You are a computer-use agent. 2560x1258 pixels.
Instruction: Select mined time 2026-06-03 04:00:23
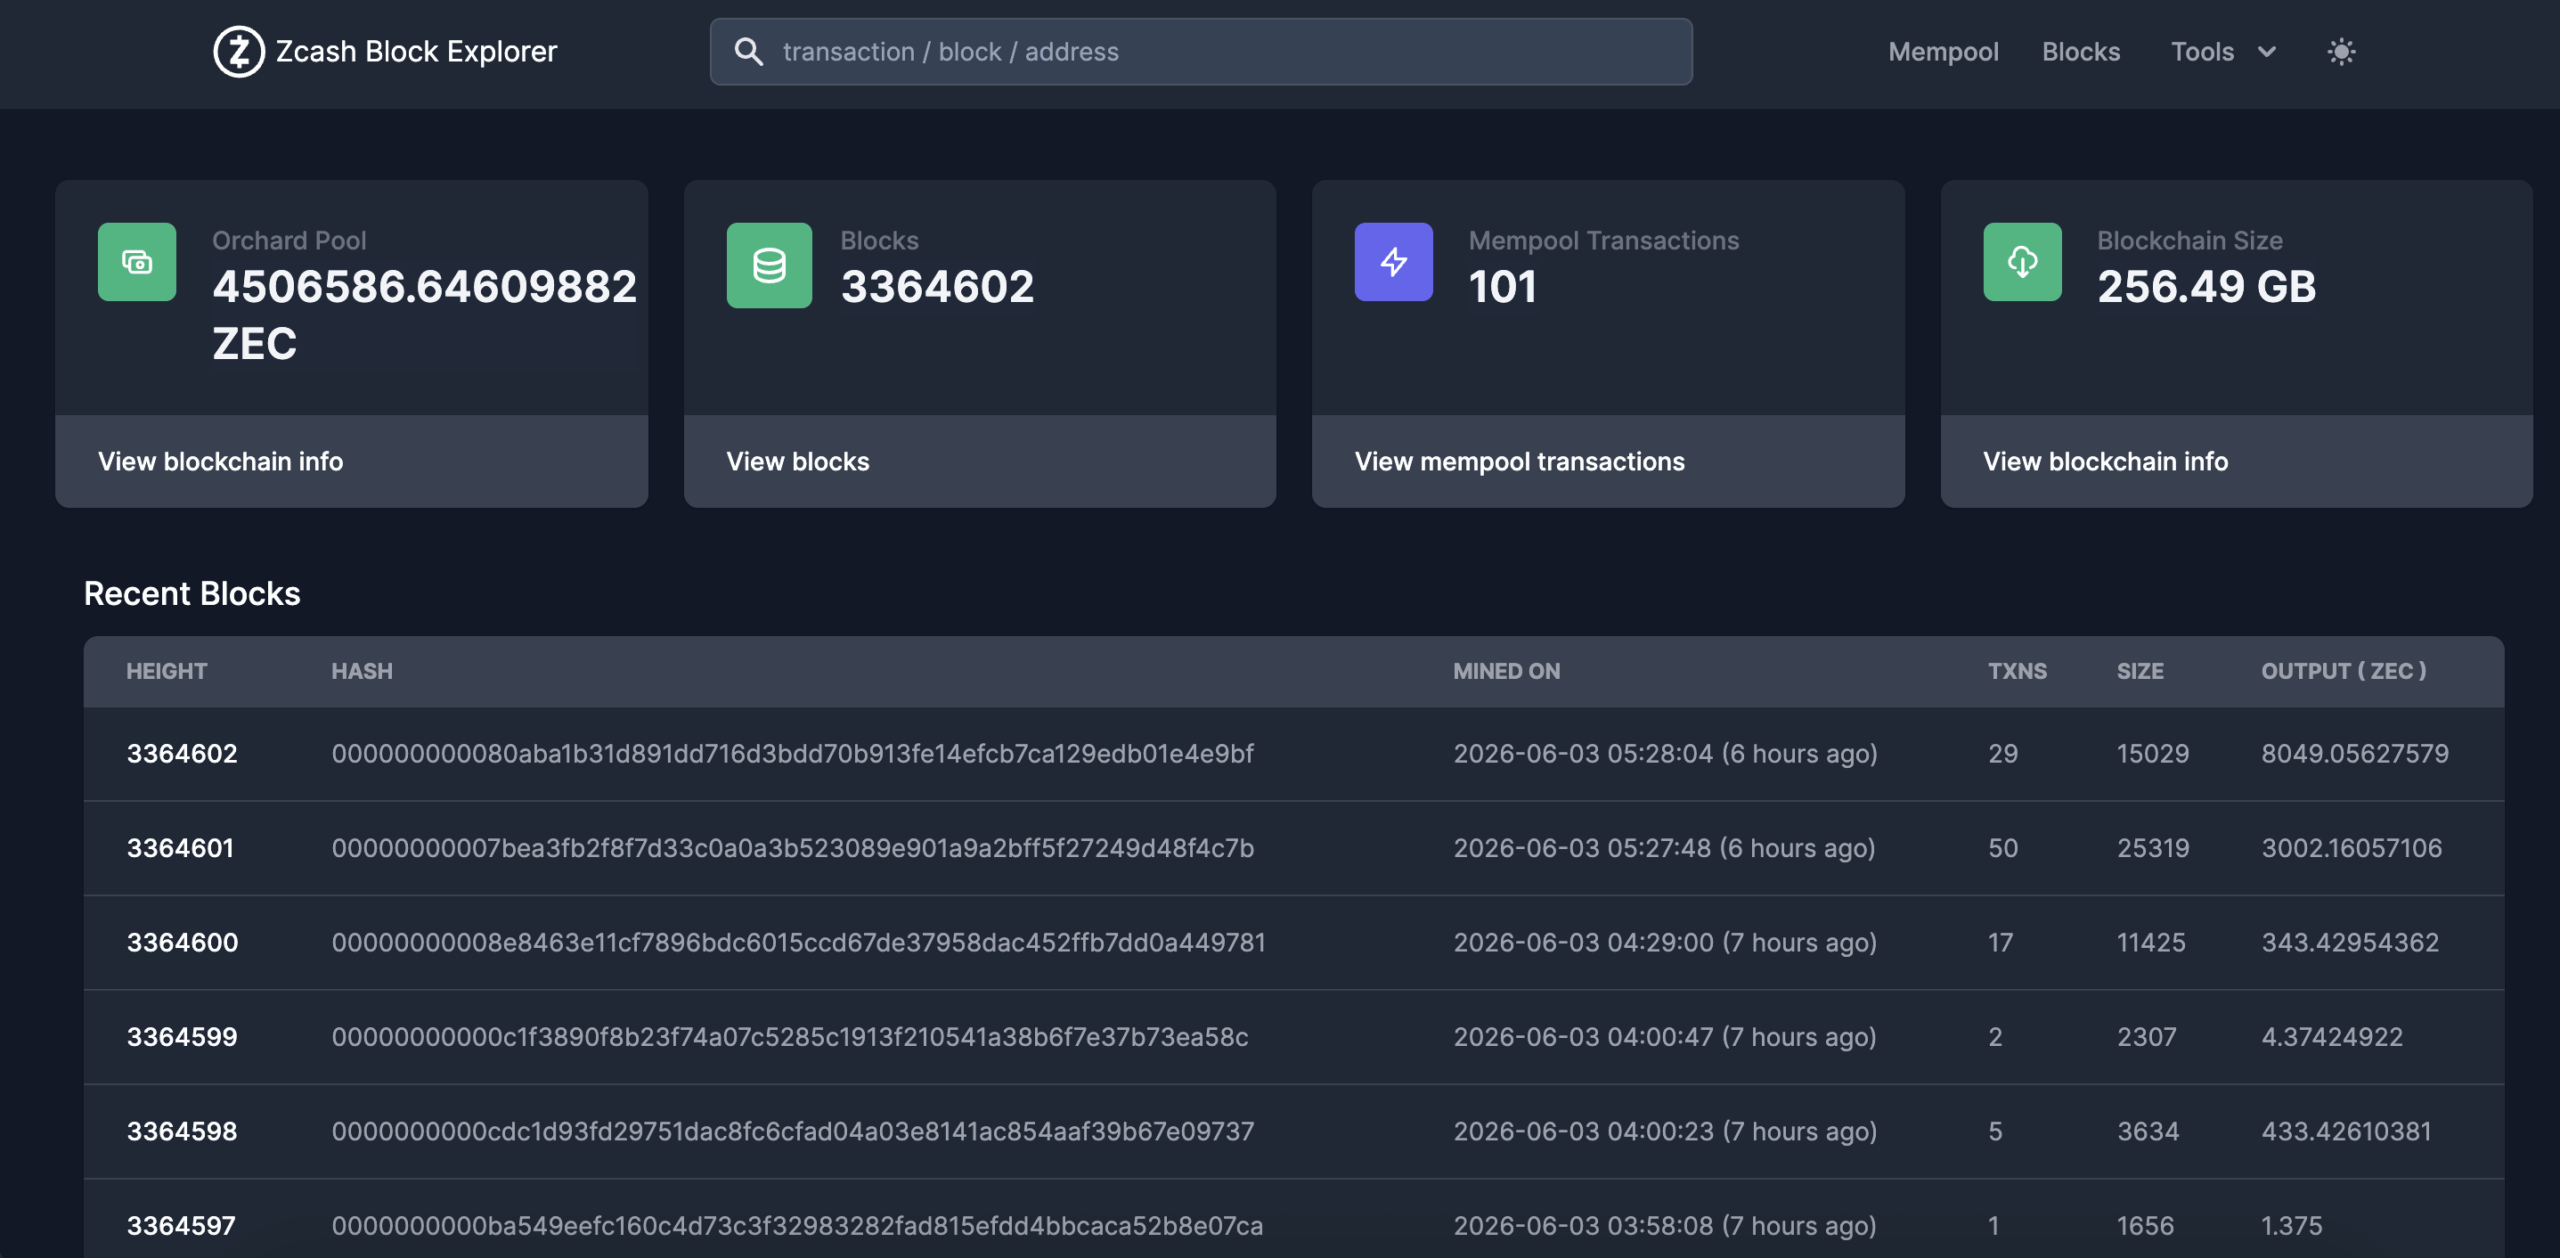[1583, 1131]
